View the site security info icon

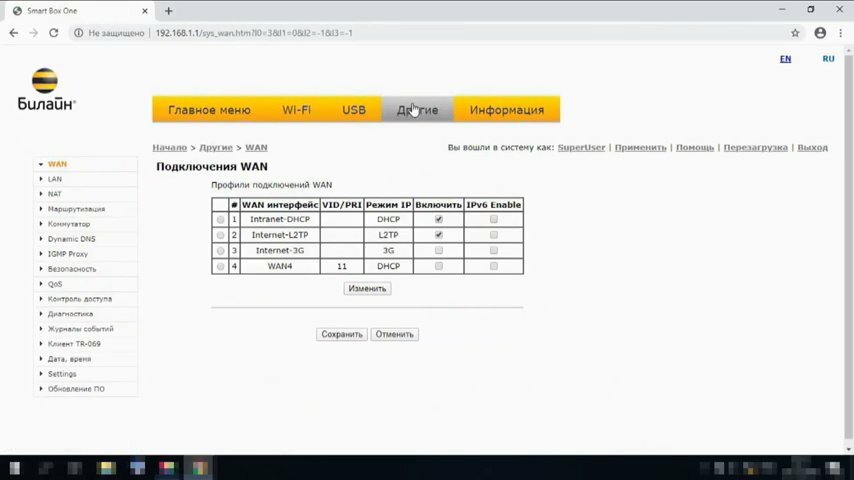click(78, 33)
